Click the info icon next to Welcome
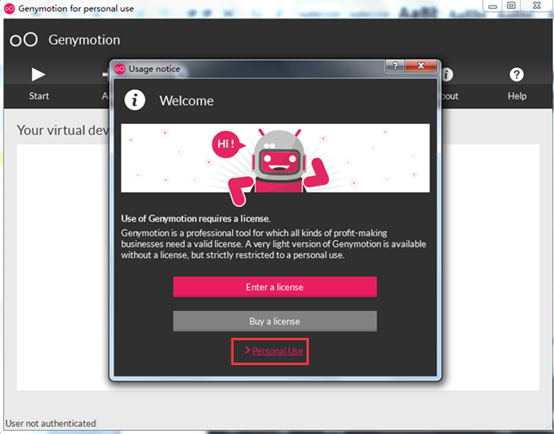 tap(135, 100)
